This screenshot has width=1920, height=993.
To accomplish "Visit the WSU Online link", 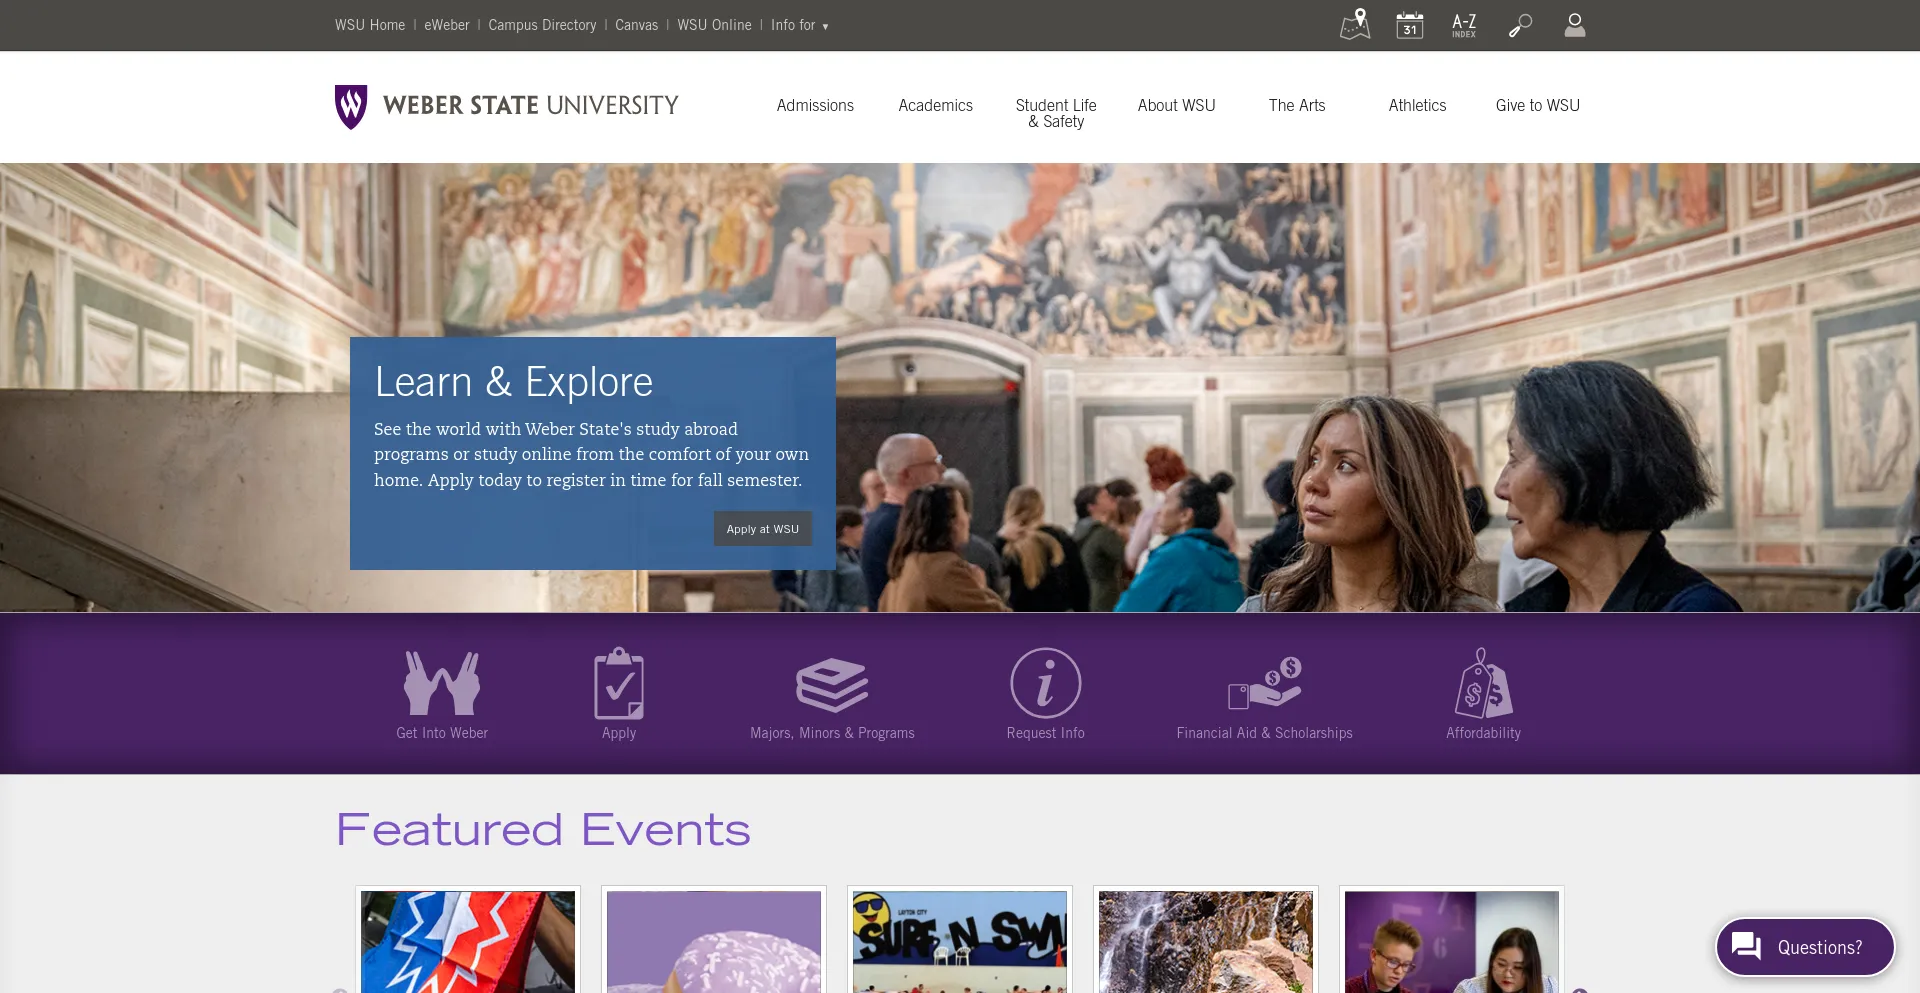I will 713,25.
